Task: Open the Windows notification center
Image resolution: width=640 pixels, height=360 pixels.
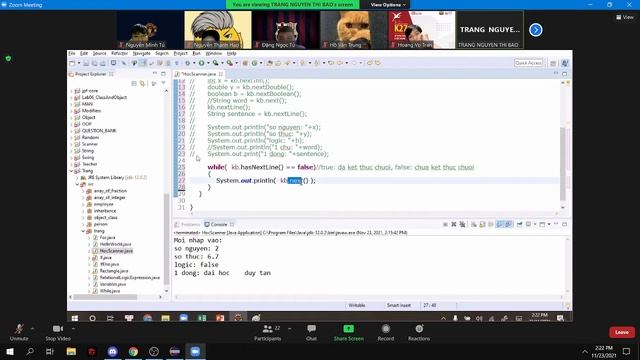Action: pyautogui.click(x=627, y=351)
